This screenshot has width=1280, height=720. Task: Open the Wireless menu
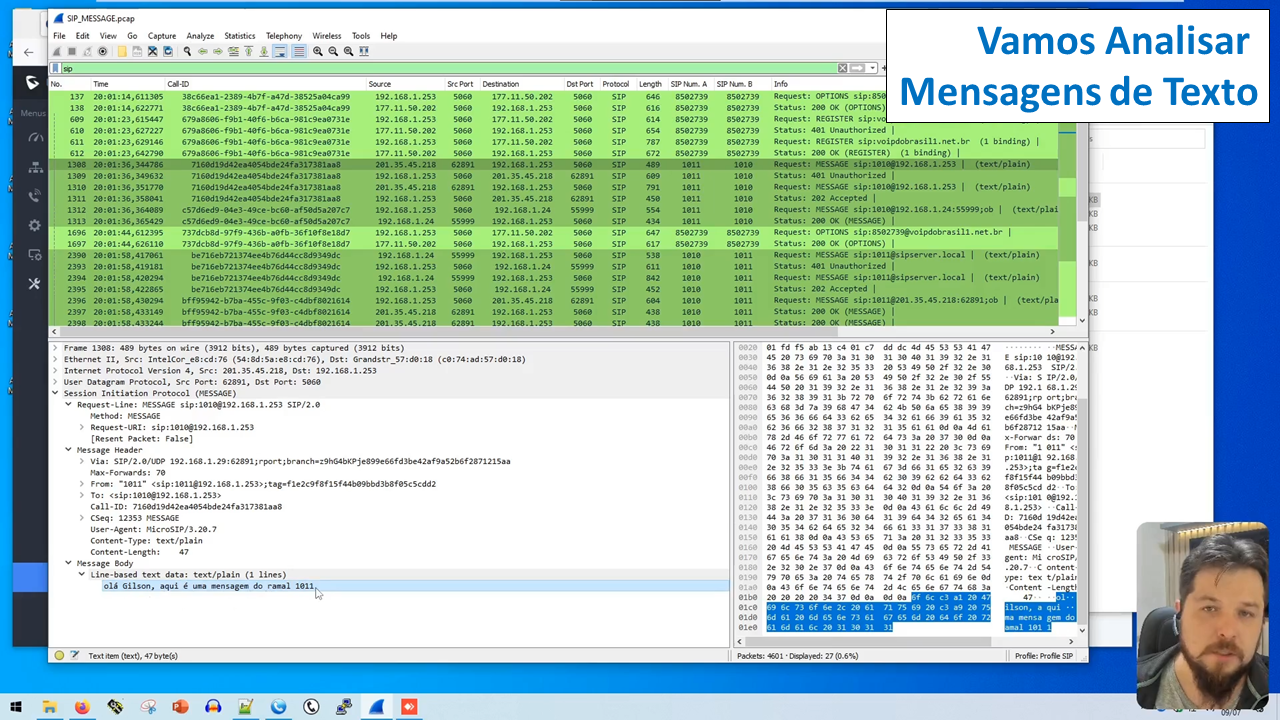(327, 36)
